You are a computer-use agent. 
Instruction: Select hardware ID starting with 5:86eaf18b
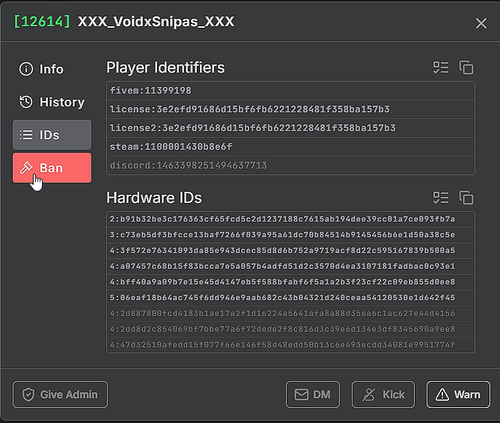(x=291, y=298)
